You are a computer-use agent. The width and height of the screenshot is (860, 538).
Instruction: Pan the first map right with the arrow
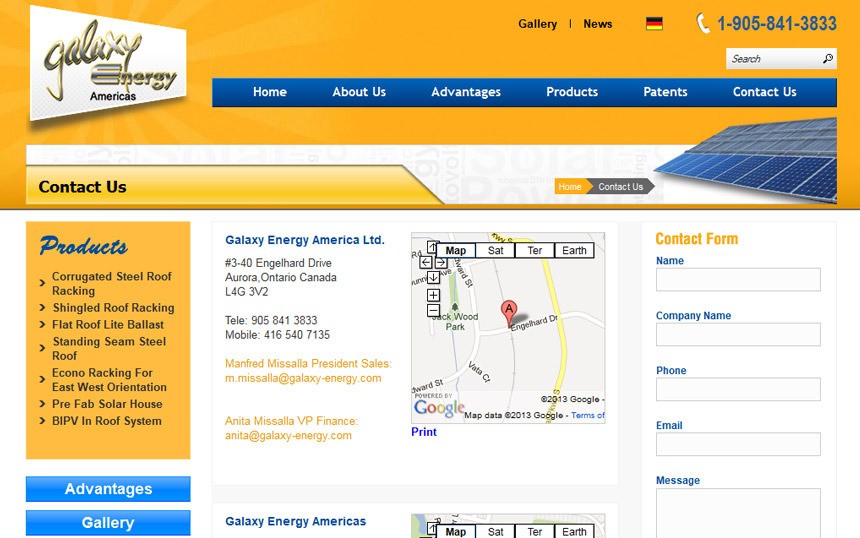pos(440,263)
